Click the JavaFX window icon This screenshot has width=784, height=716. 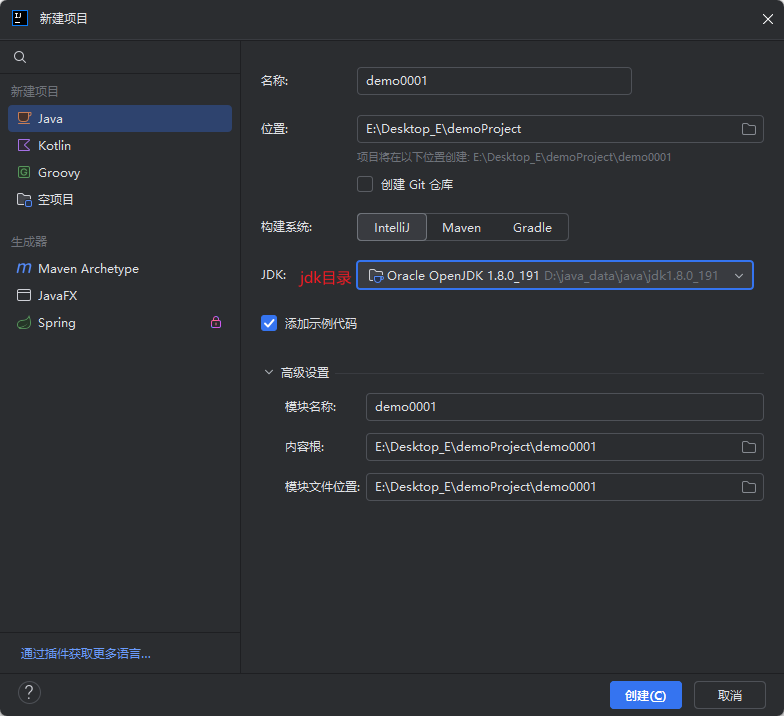point(24,295)
